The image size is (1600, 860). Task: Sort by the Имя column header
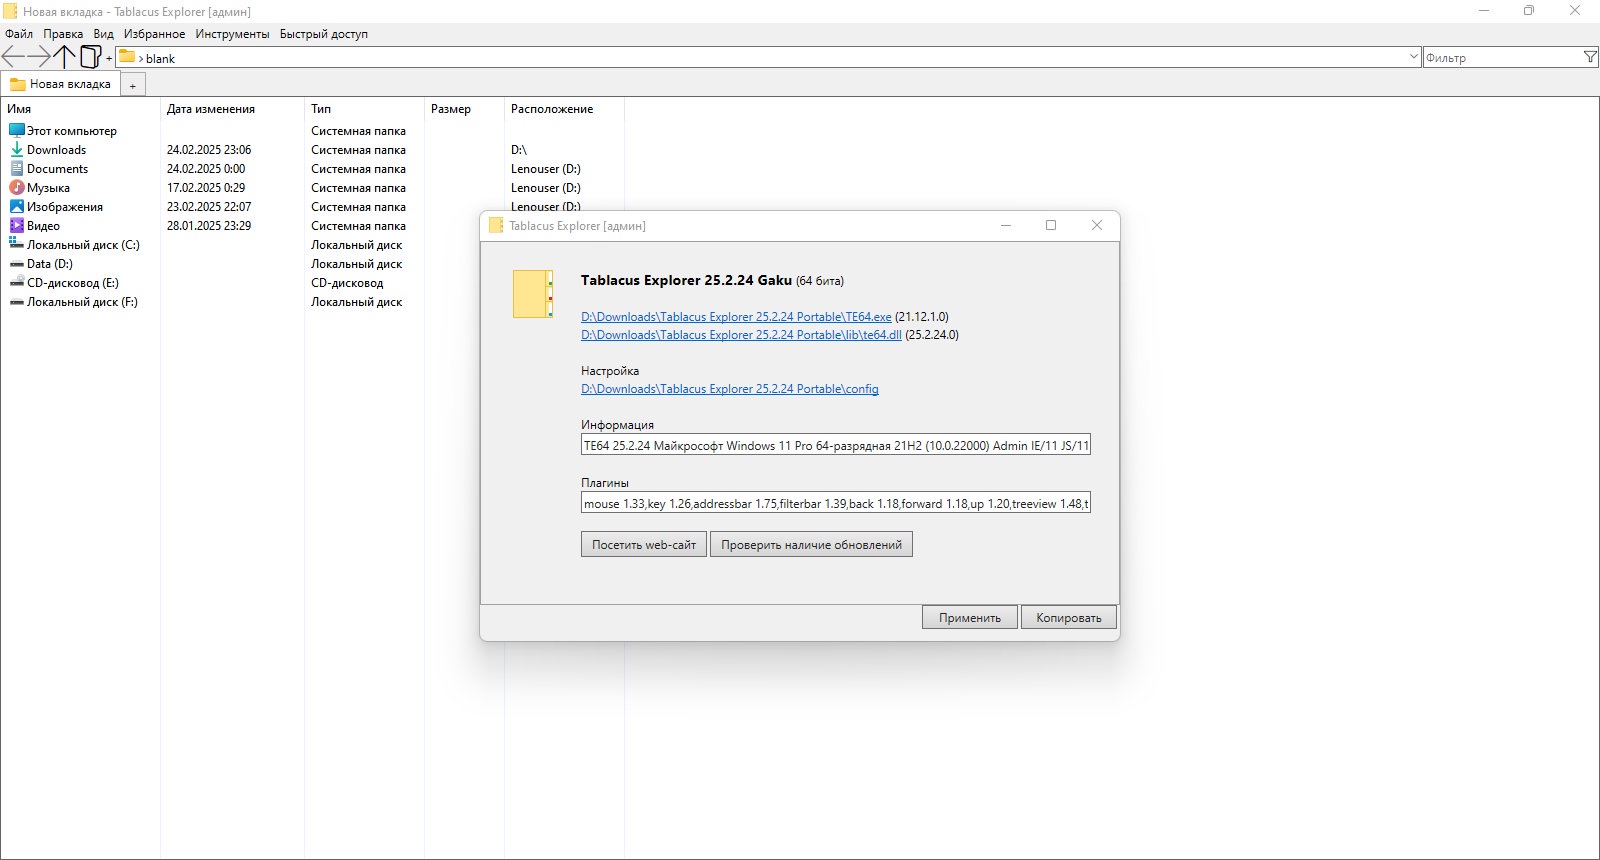click(x=80, y=109)
